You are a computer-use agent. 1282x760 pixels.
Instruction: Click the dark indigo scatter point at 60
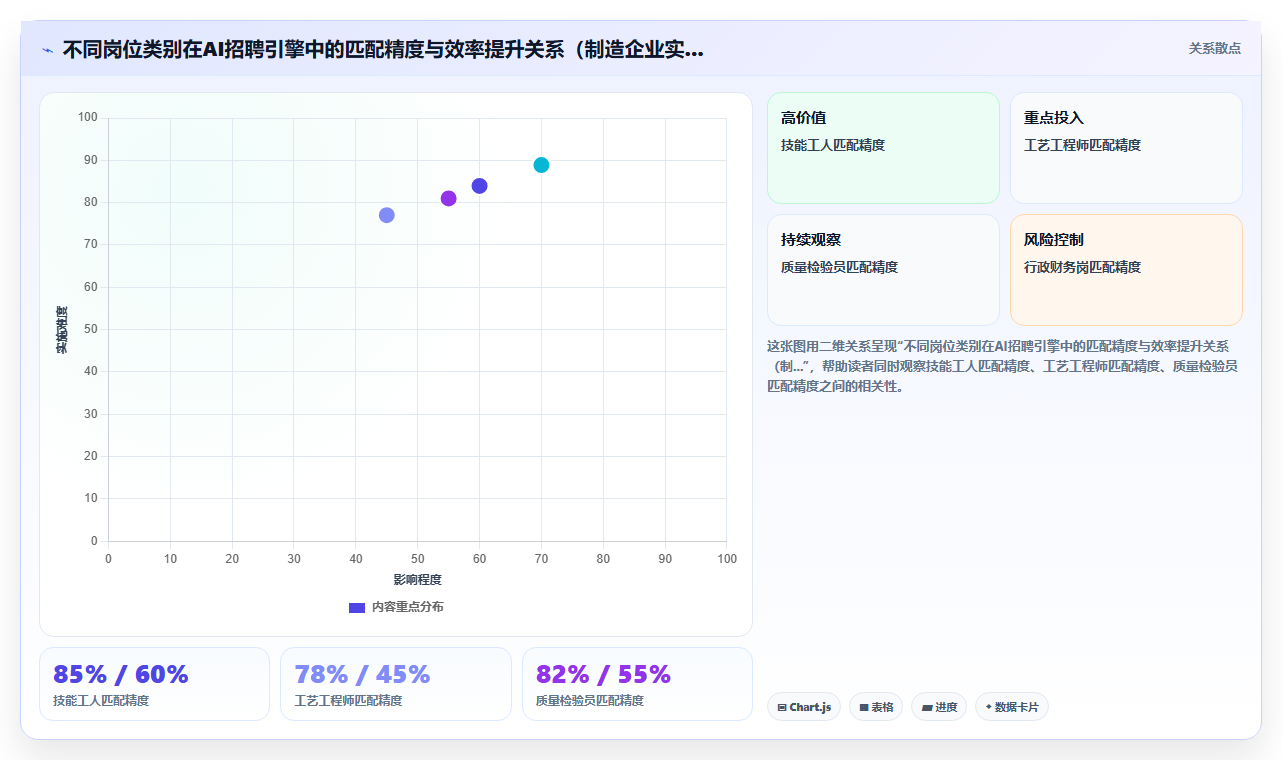(479, 186)
